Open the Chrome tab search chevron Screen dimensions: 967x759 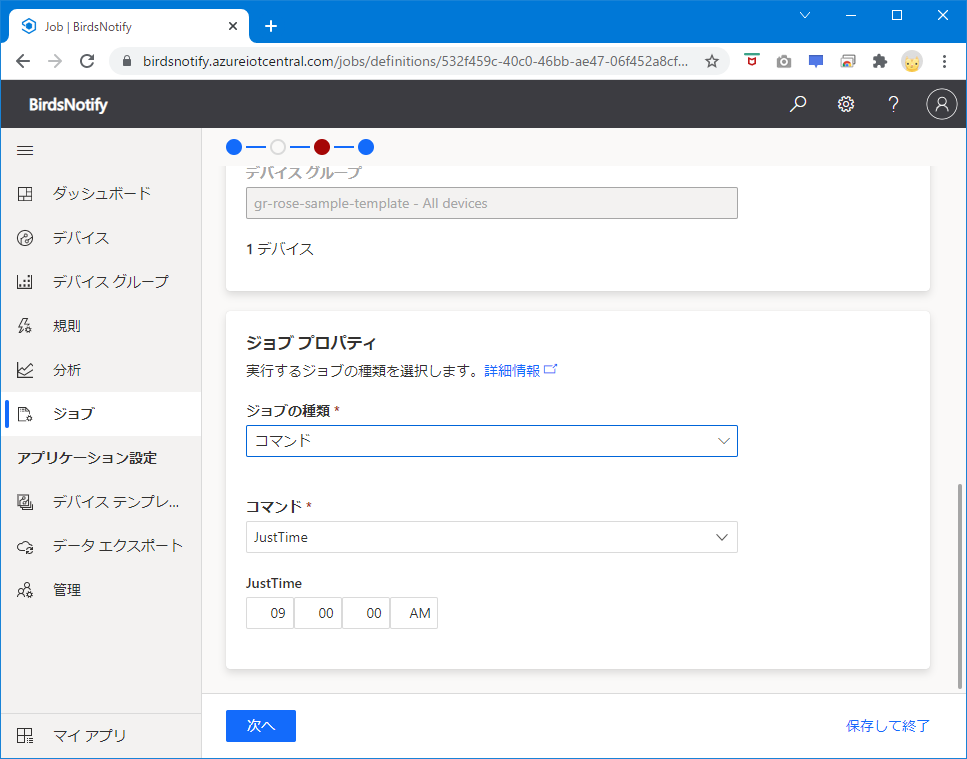point(805,15)
